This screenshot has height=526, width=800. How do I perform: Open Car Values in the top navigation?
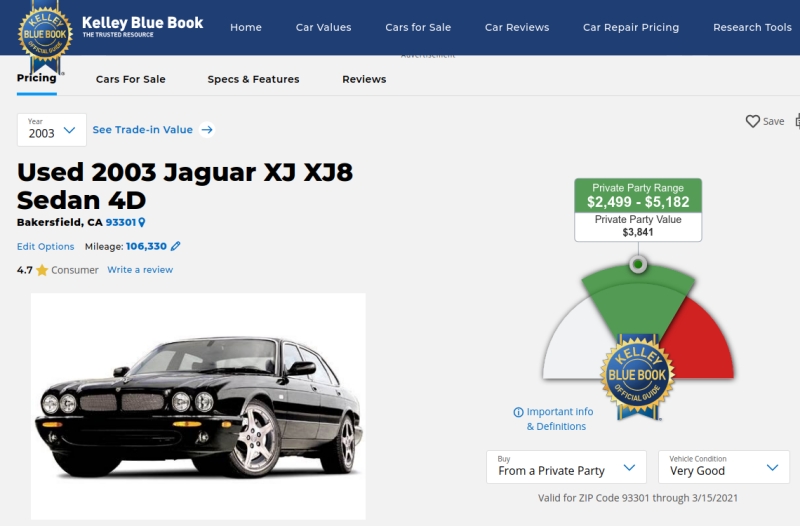[x=323, y=28]
